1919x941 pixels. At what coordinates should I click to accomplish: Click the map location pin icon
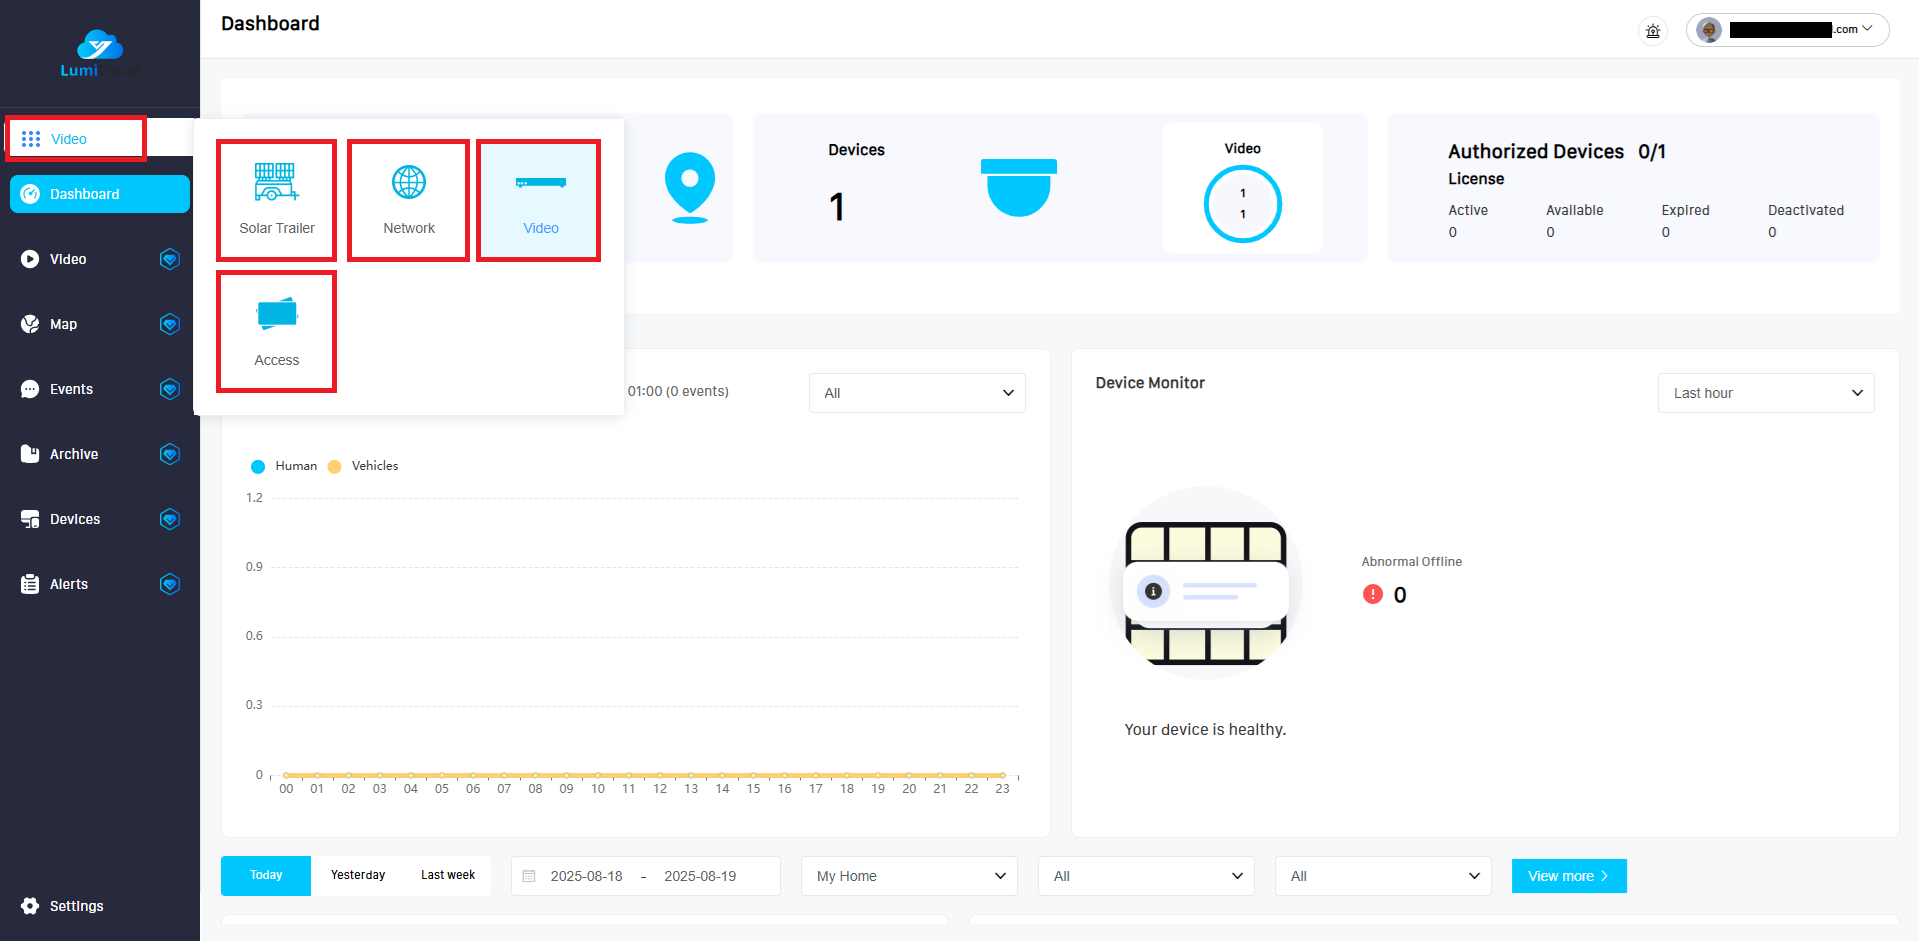[x=689, y=187]
